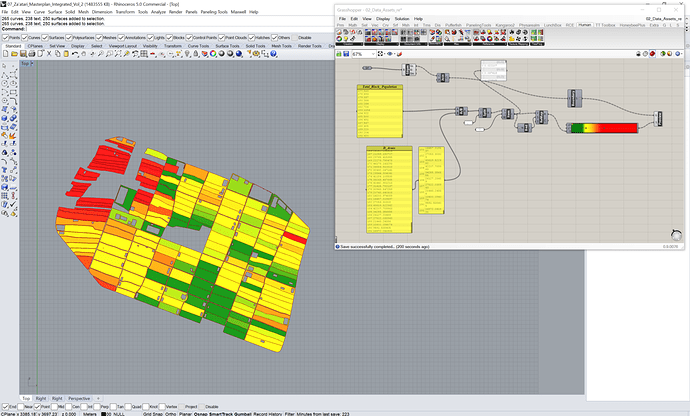Click the Undo arrow icon

tap(74, 54)
